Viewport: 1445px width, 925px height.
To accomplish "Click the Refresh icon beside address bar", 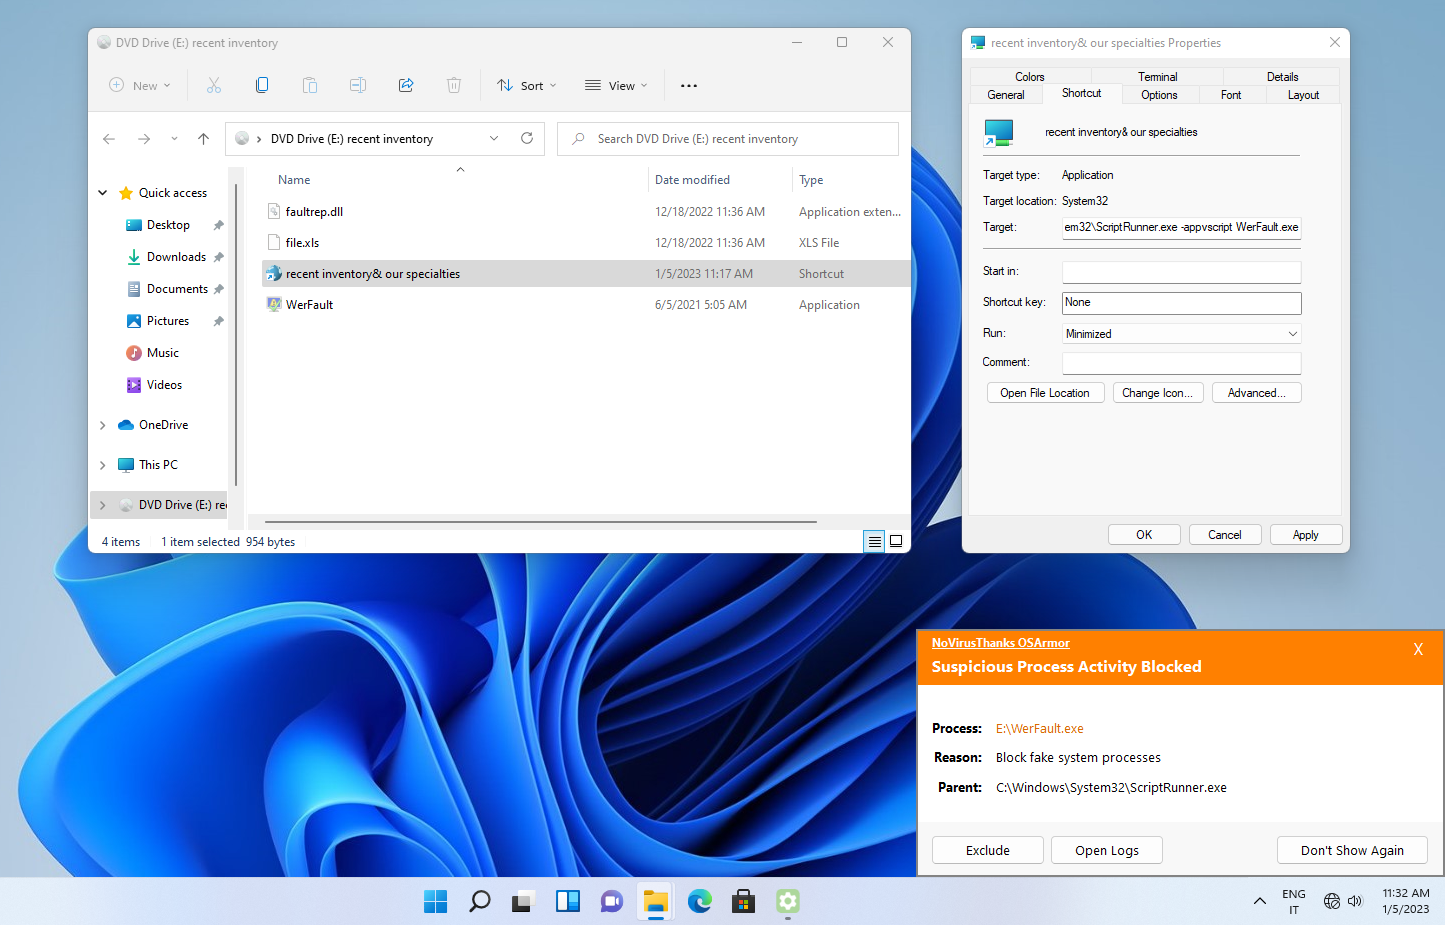I will tap(527, 139).
